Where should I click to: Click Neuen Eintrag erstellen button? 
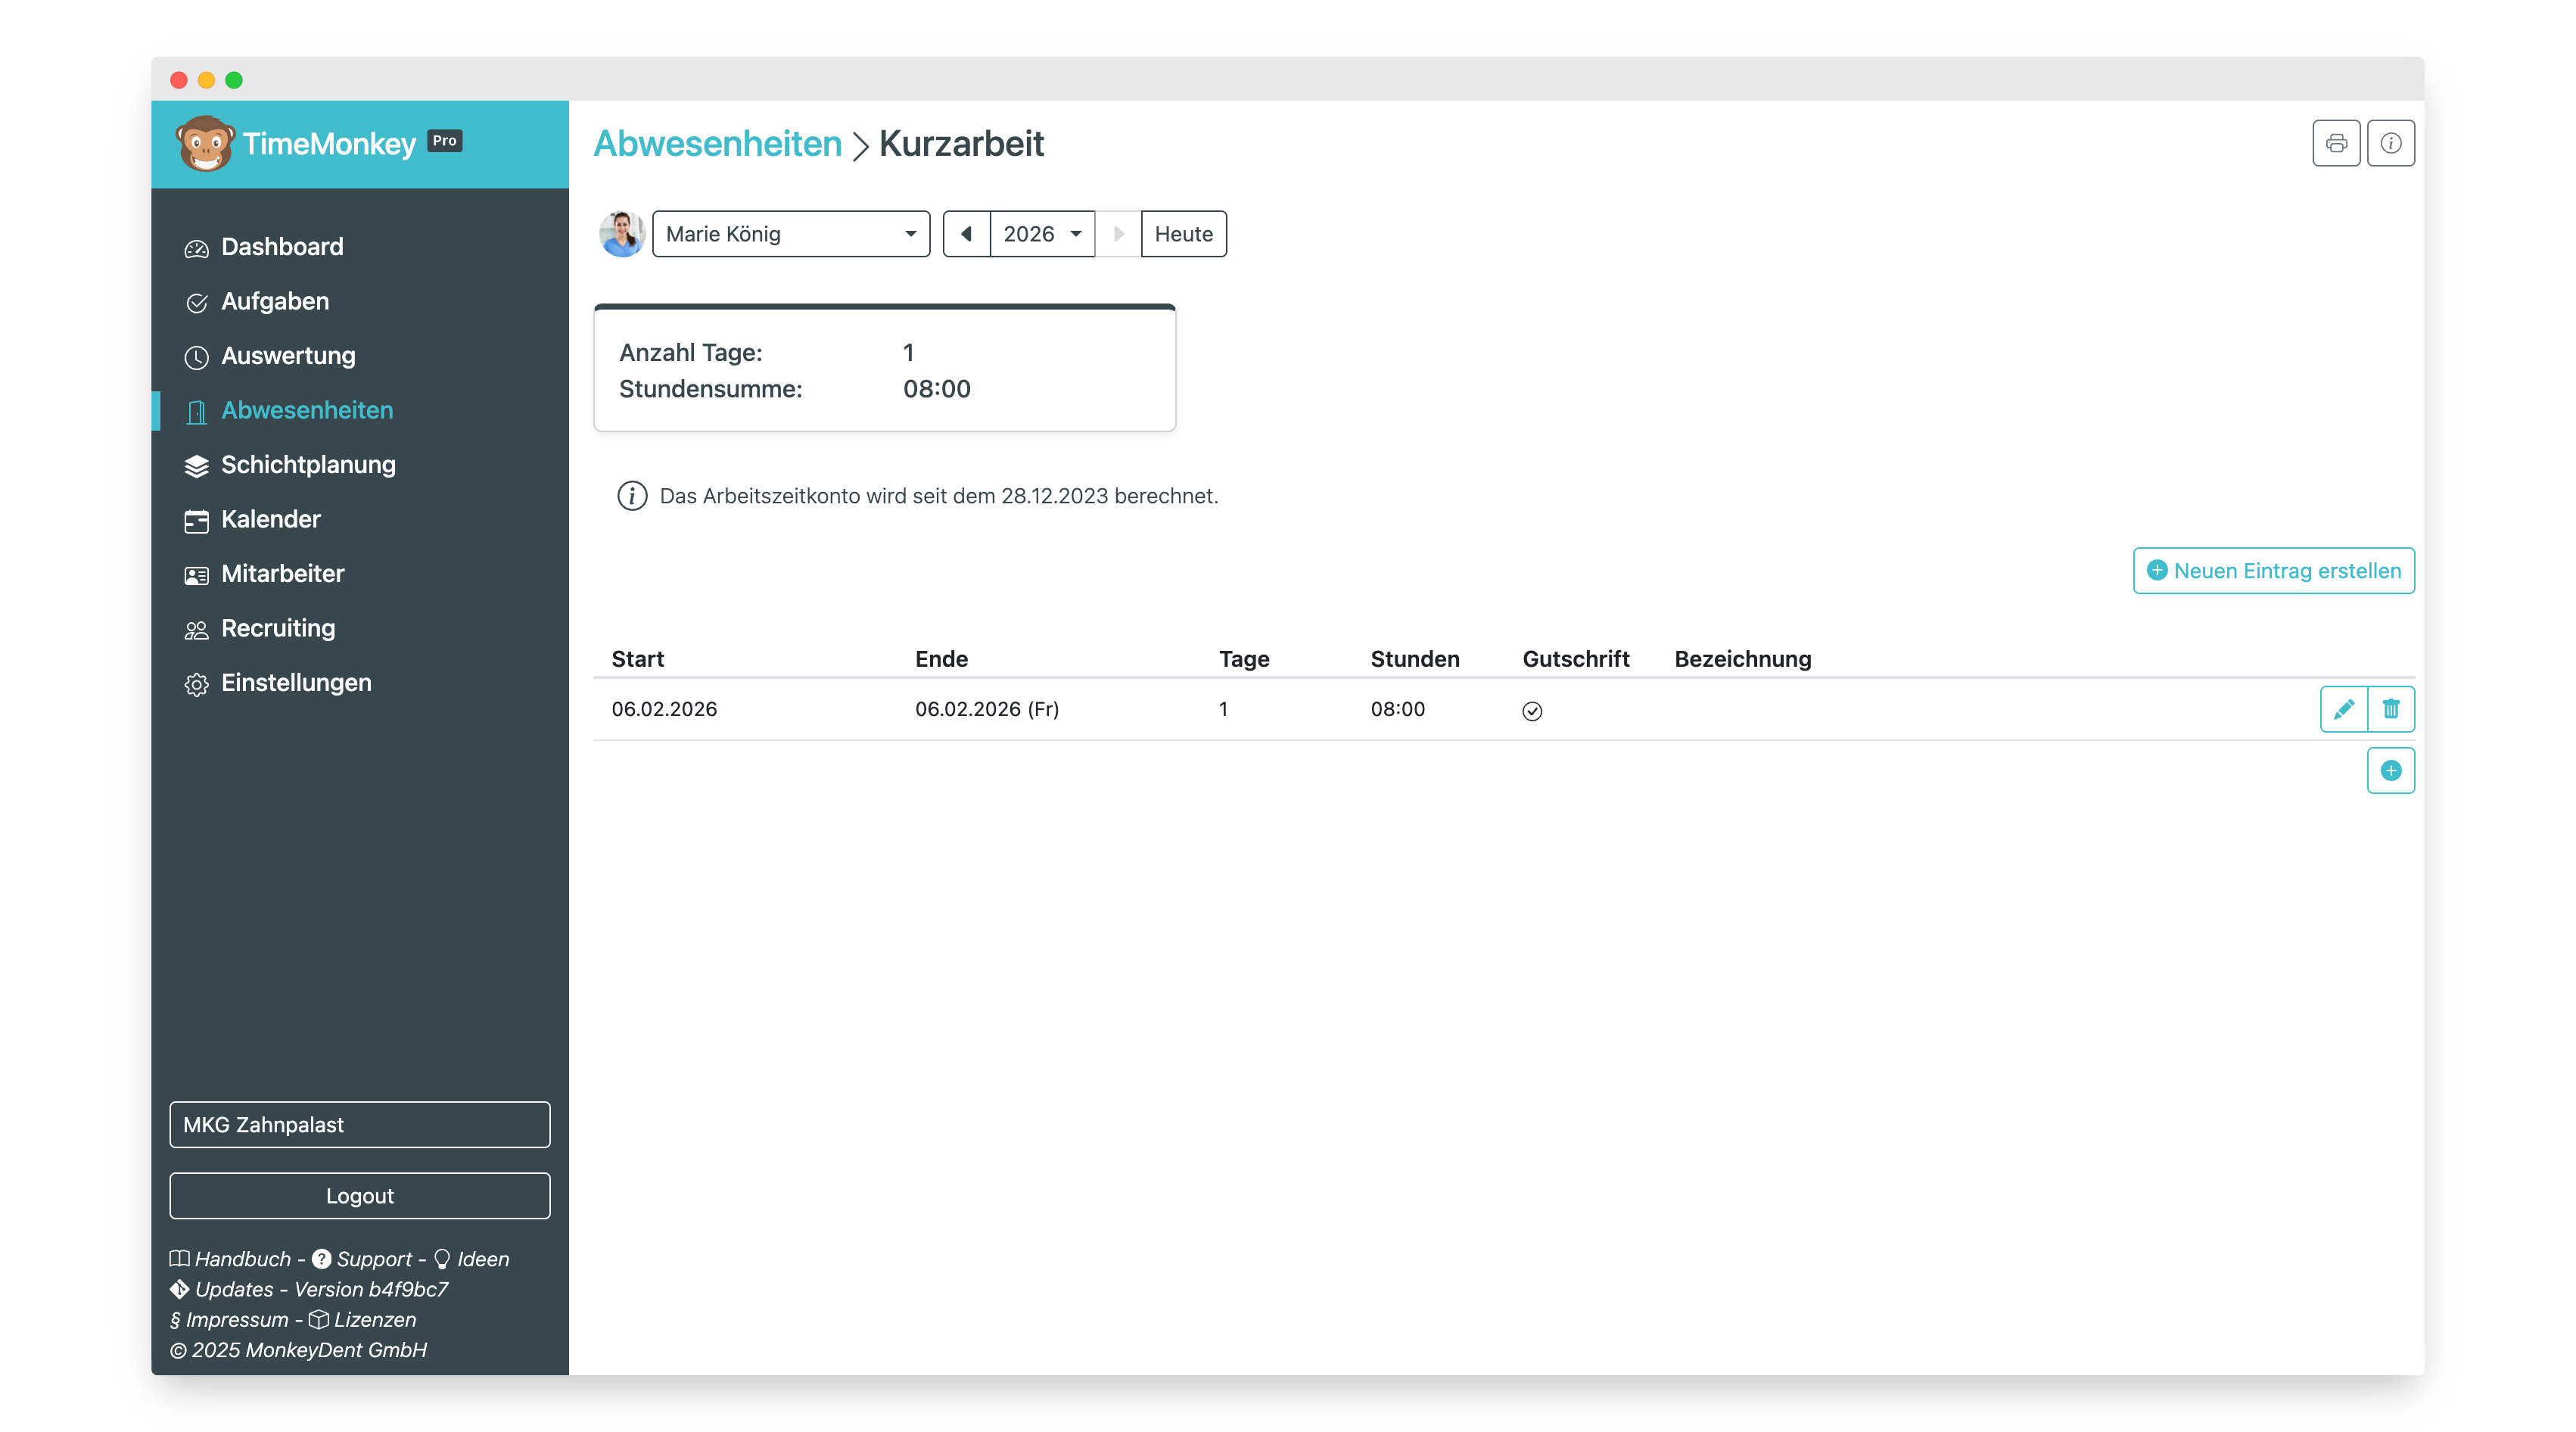tap(2273, 571)
